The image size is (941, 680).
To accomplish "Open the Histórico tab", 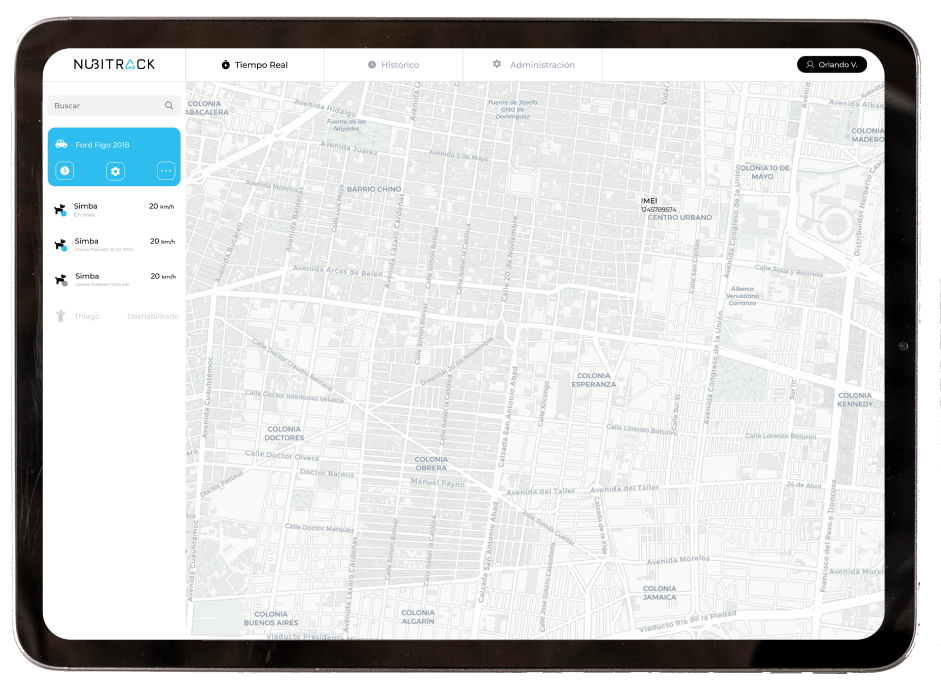I will click(393, 65).
